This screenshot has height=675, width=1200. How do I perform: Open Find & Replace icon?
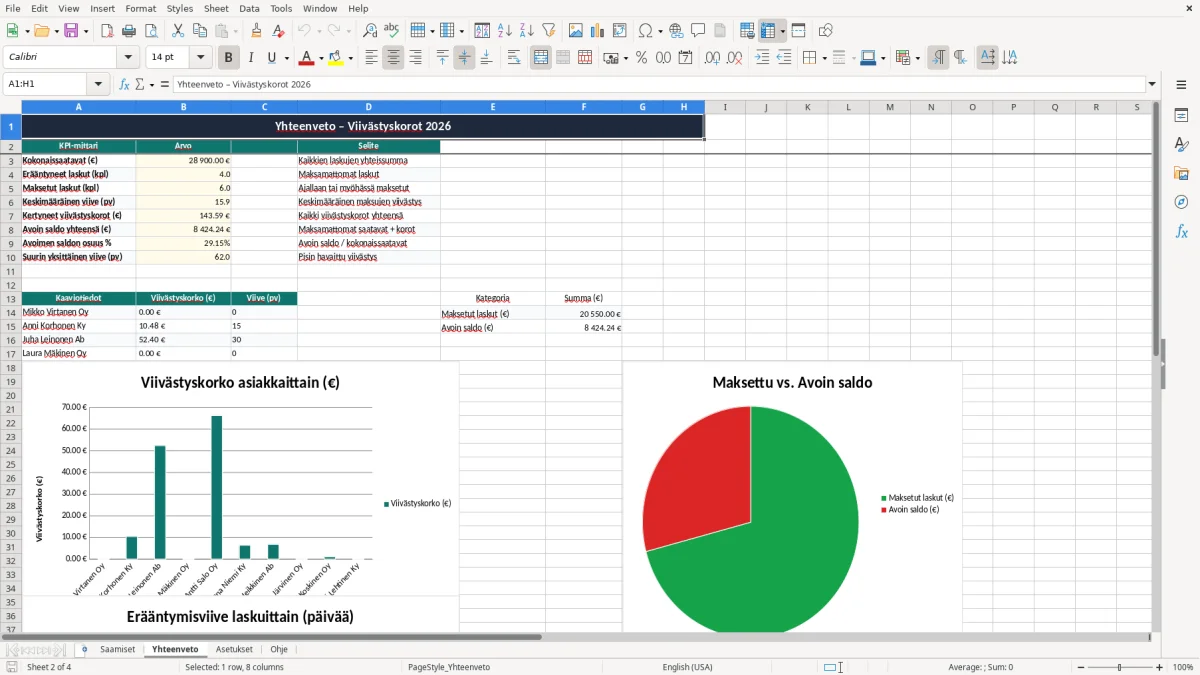tap(370, 31)
